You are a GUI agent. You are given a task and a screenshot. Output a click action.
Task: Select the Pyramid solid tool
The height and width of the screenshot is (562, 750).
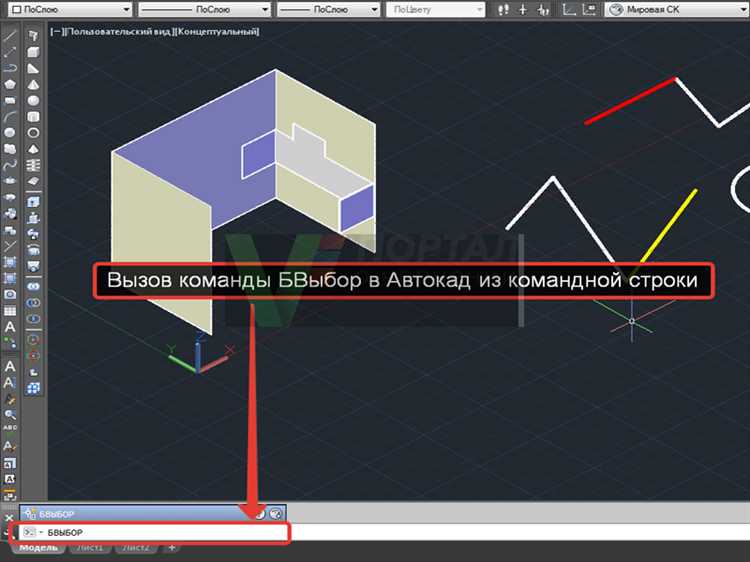(x=33, y=149)
